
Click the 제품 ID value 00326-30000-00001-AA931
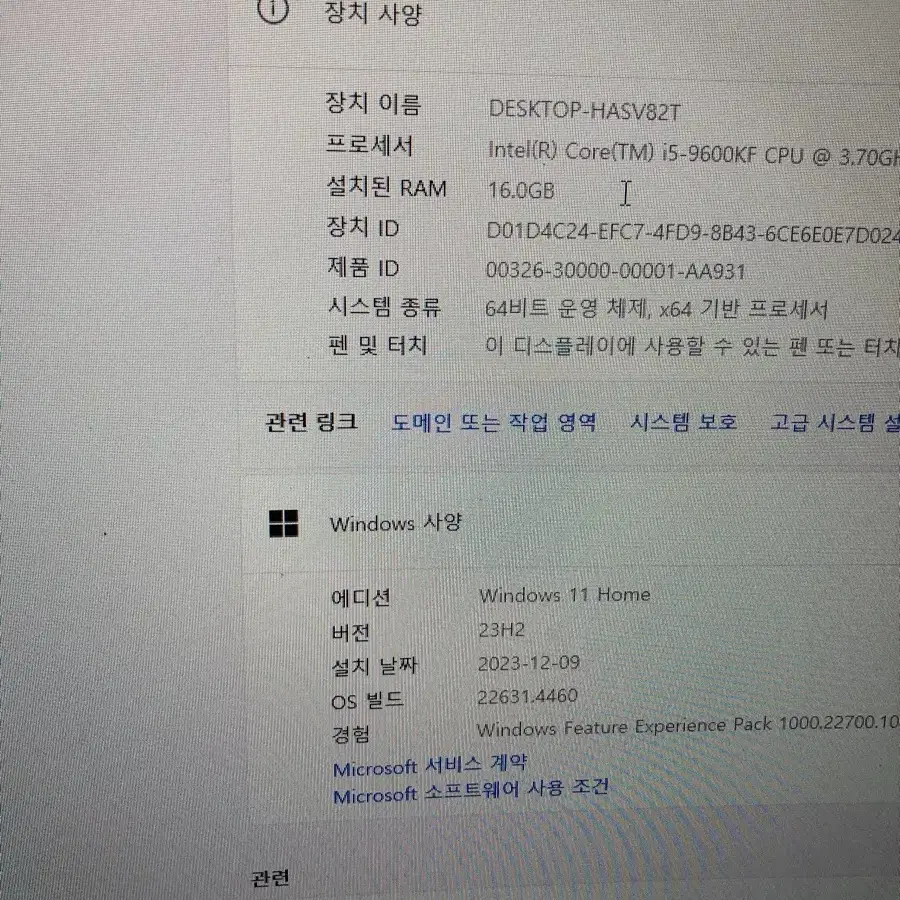tap(615, 270)
